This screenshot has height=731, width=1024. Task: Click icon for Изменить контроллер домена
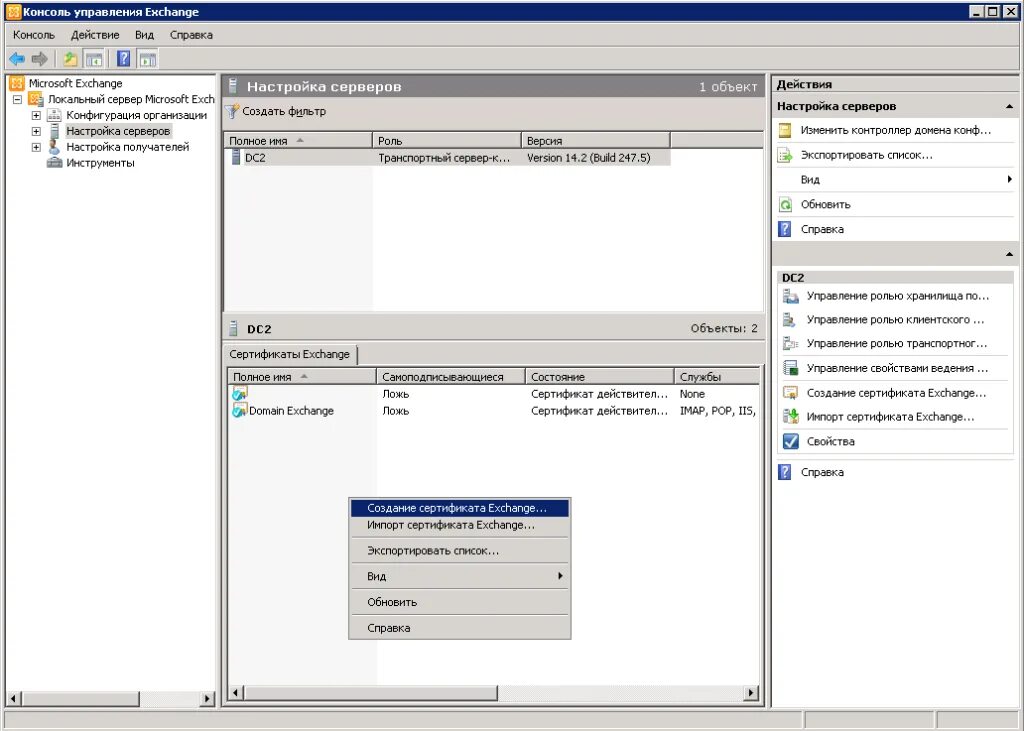(785, 131)
